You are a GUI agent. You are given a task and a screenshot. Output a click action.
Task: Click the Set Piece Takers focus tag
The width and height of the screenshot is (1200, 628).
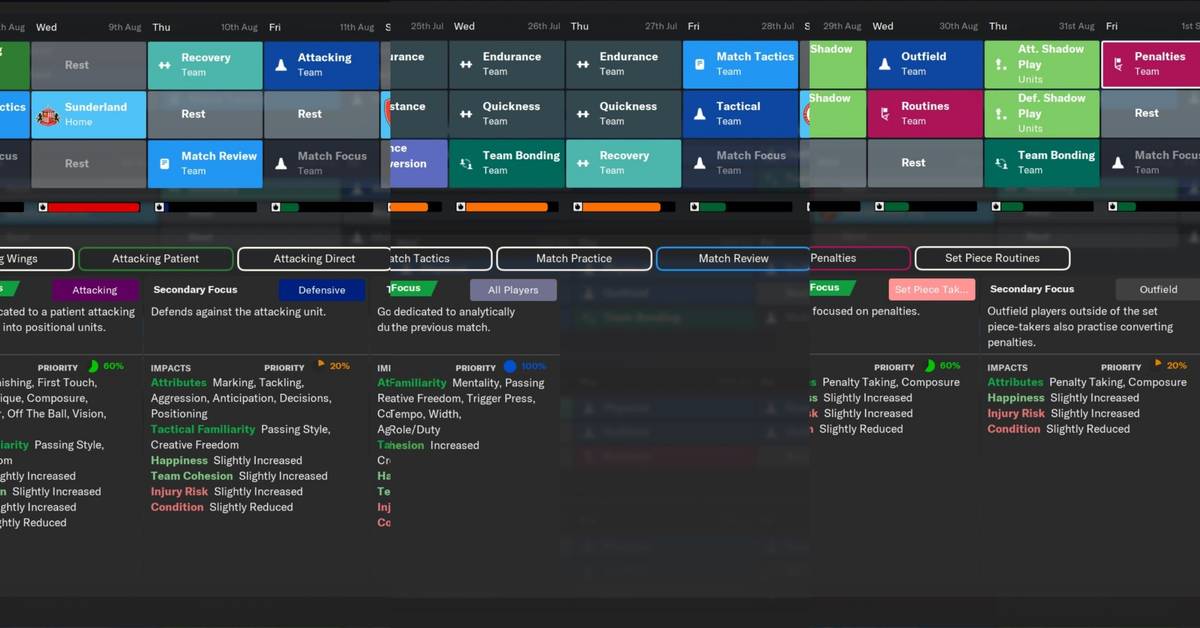point(930,290)
